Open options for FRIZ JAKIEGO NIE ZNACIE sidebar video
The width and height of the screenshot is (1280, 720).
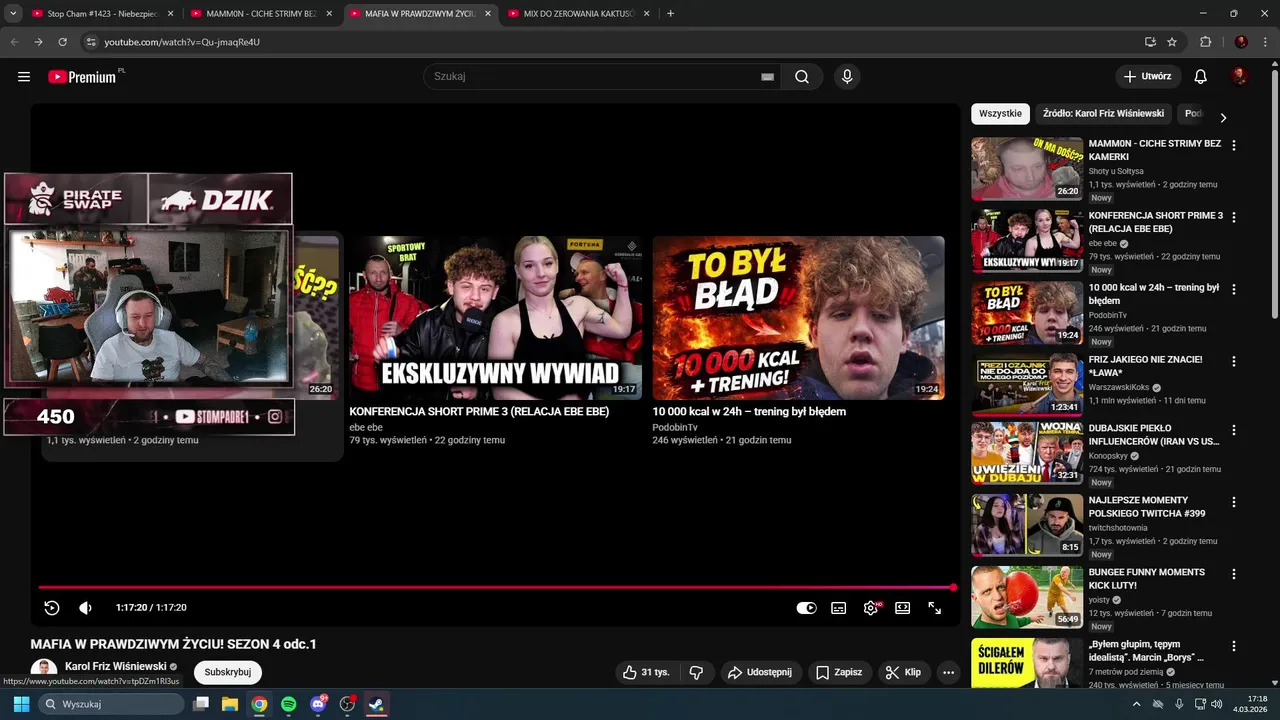[x=1234, y=361]
